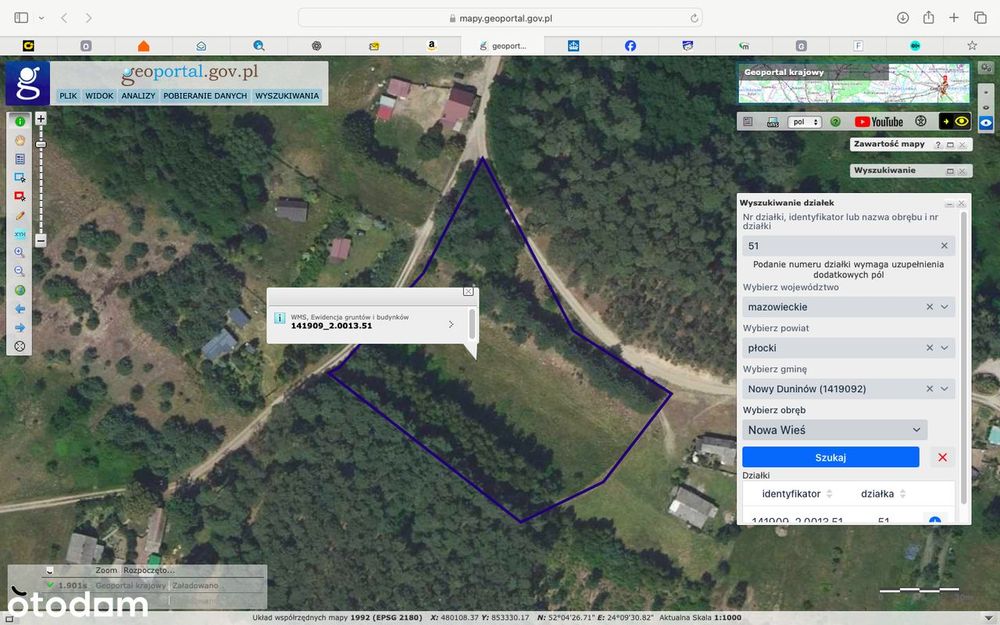Open the table/list tool in left toolbar
The width and height of the screenshot is (1000, 625).
[20, 159]
